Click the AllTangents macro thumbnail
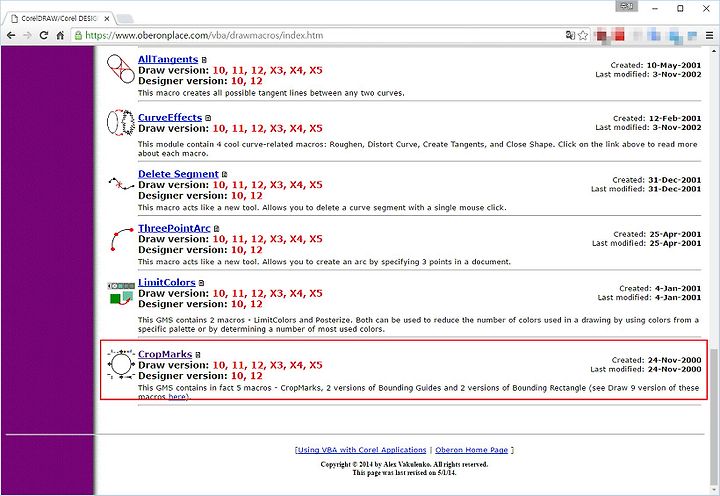The height and width of the screenshot is (496, 720). tap(120, 69)
